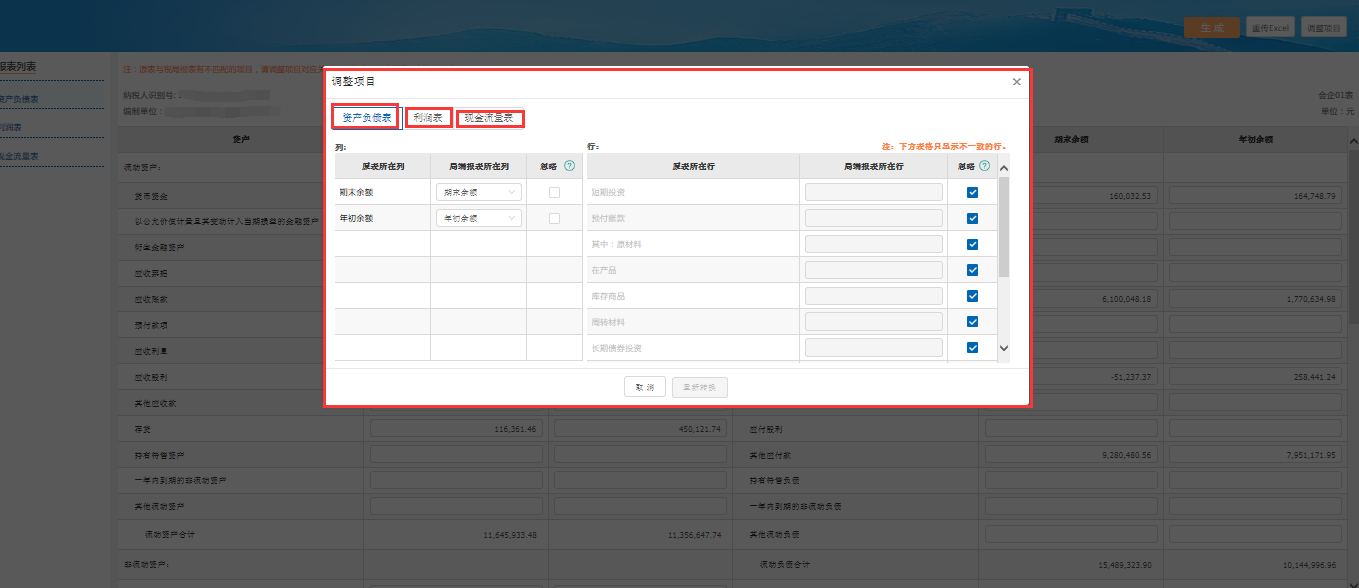Click background field with value 258,441.24
1359x588 pixels.
(1254, 377)
